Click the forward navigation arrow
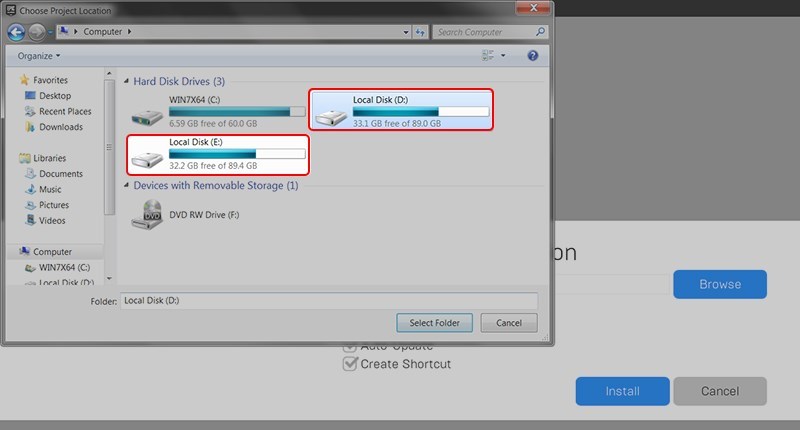Viewport: 800px width, 430px height. tap(37, 32)
